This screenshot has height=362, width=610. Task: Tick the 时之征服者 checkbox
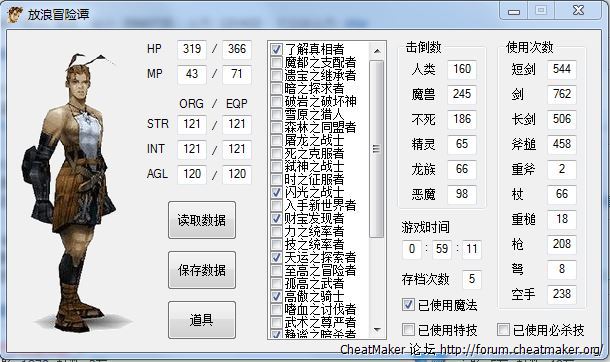coord(276,179)
